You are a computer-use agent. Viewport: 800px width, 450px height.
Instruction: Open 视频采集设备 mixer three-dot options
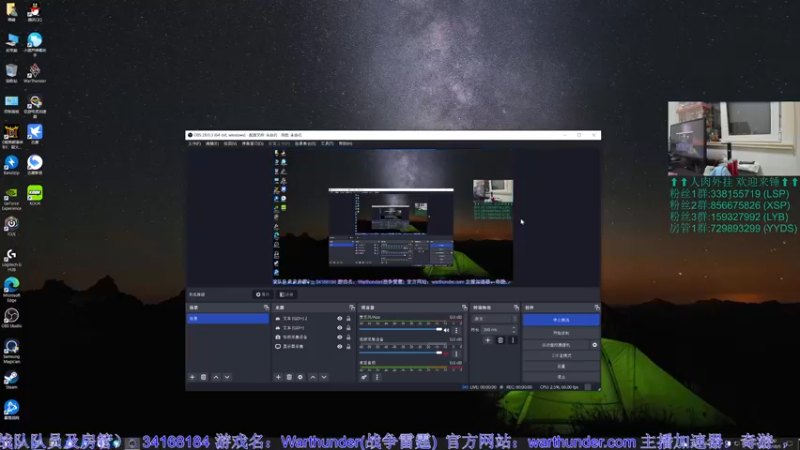click(x=457, y=353)
